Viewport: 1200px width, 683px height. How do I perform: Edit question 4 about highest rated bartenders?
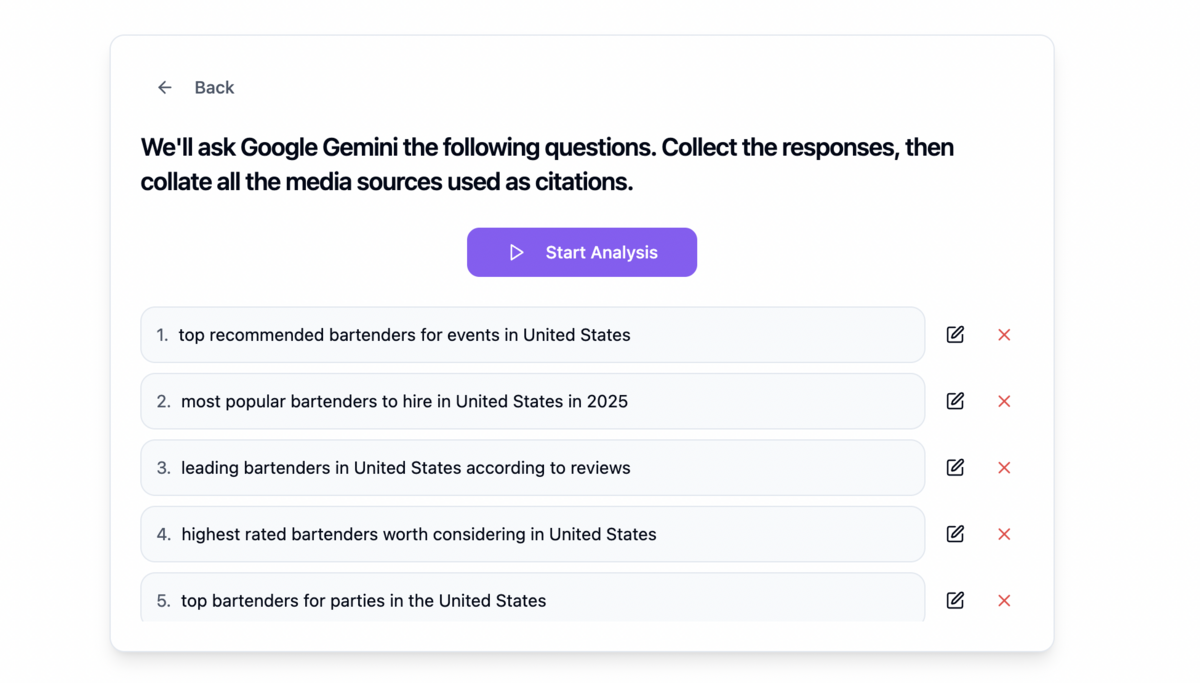pos(955,534)
